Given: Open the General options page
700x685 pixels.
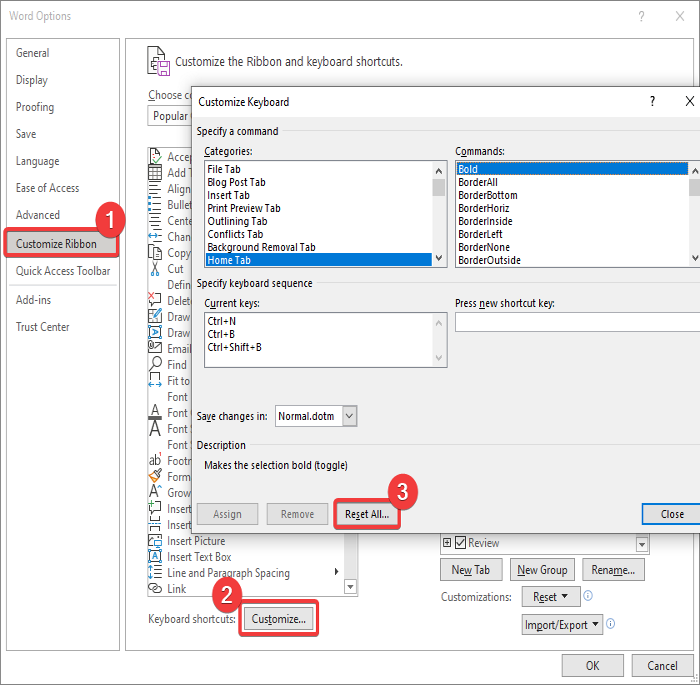Looking at the screenshot, I should [x=33, y=53].
